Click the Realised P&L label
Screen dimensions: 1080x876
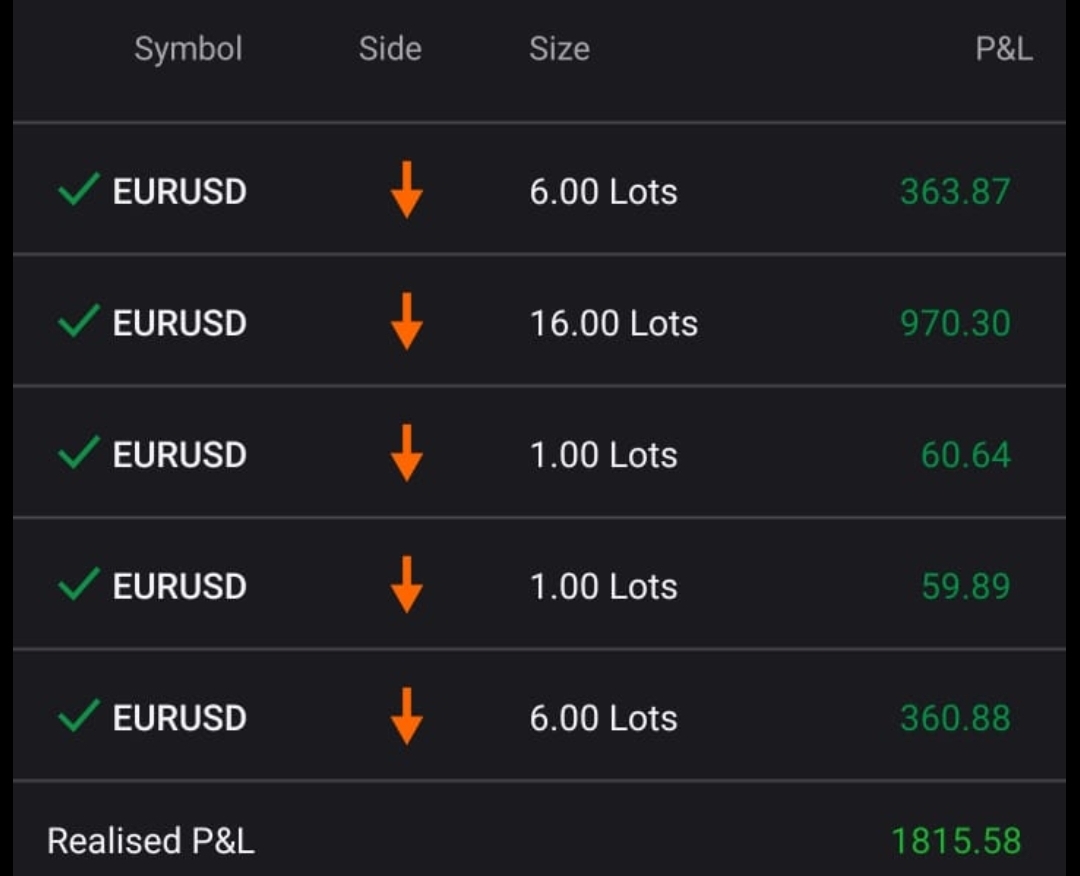(x=151, y=841)
